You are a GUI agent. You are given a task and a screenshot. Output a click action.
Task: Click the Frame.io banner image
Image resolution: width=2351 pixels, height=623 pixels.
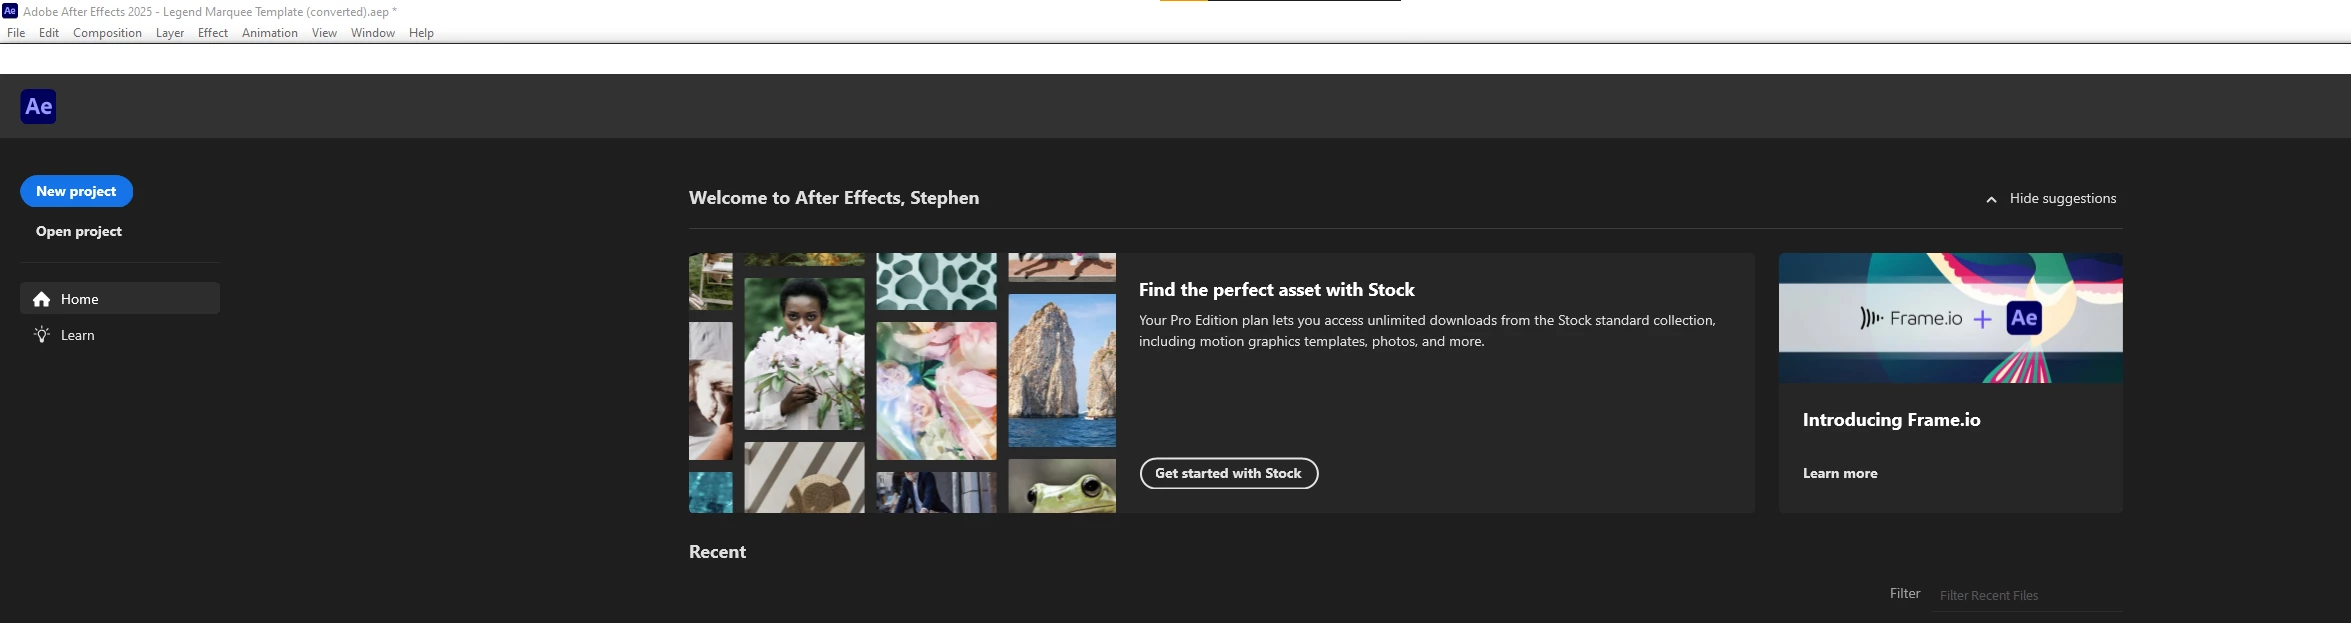click(1950, 318)
